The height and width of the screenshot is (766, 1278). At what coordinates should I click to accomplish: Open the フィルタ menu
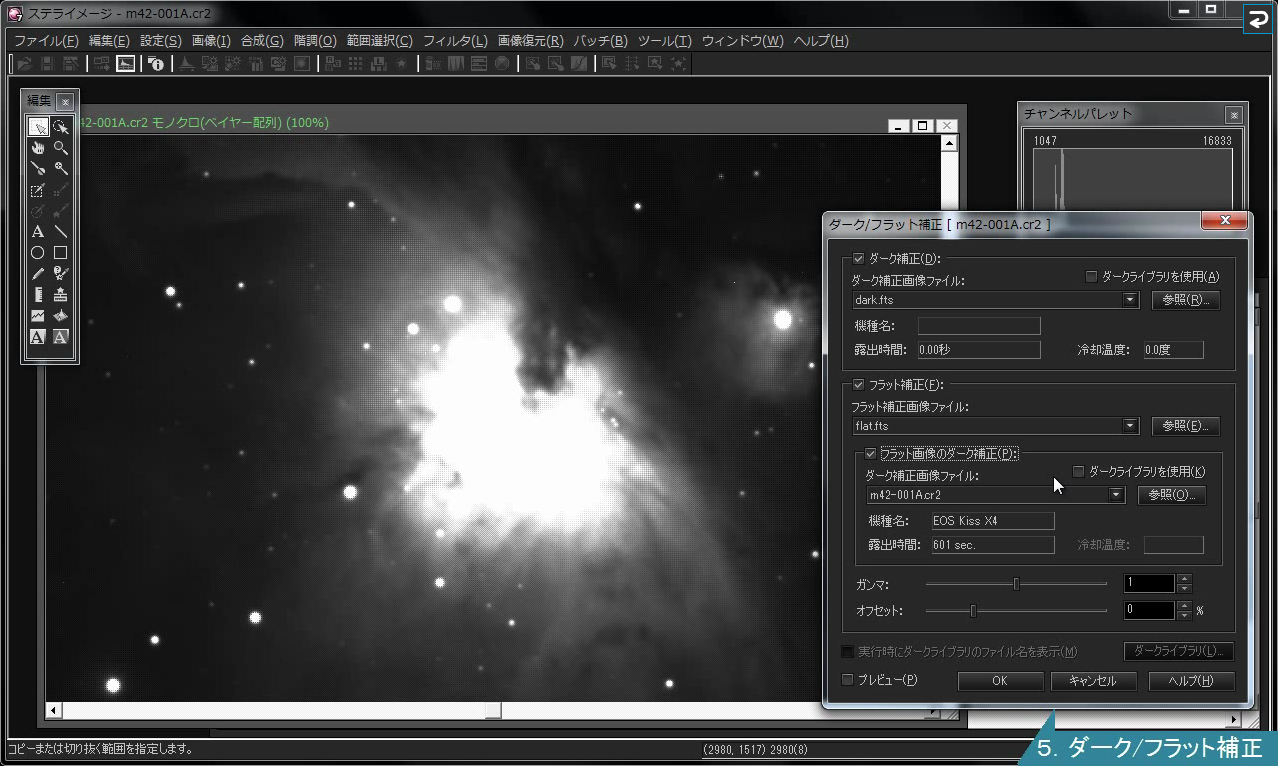pos(454,41)
